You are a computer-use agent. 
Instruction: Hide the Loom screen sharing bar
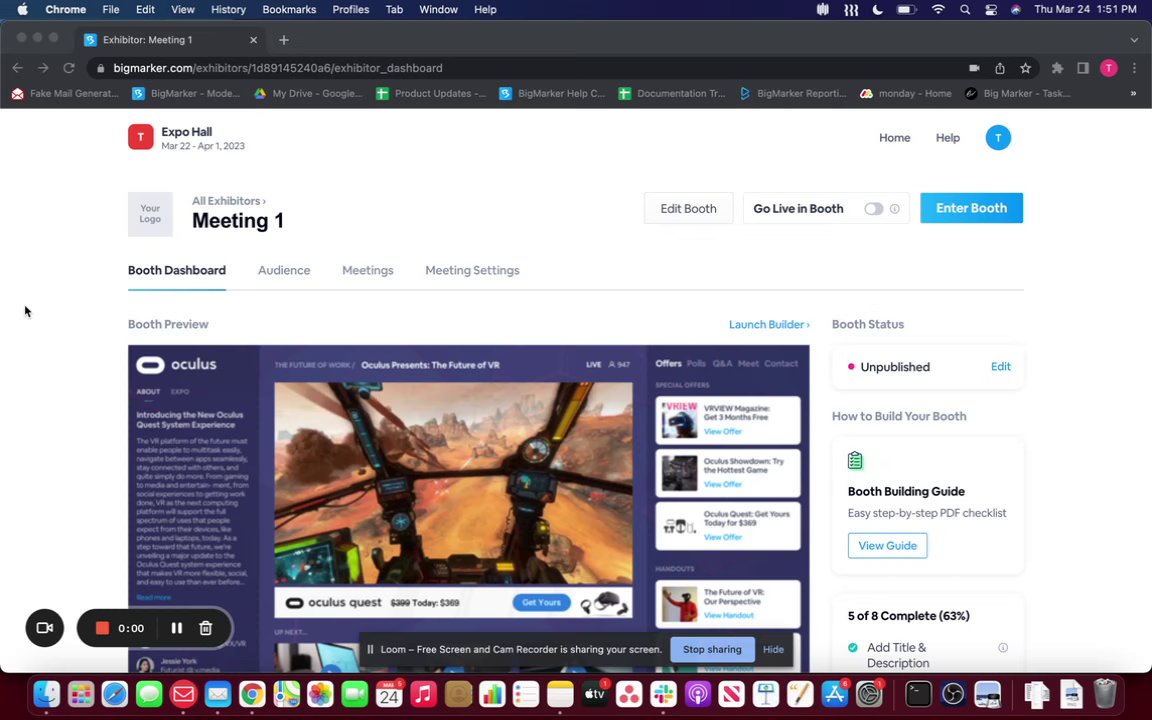coord(773,649)
